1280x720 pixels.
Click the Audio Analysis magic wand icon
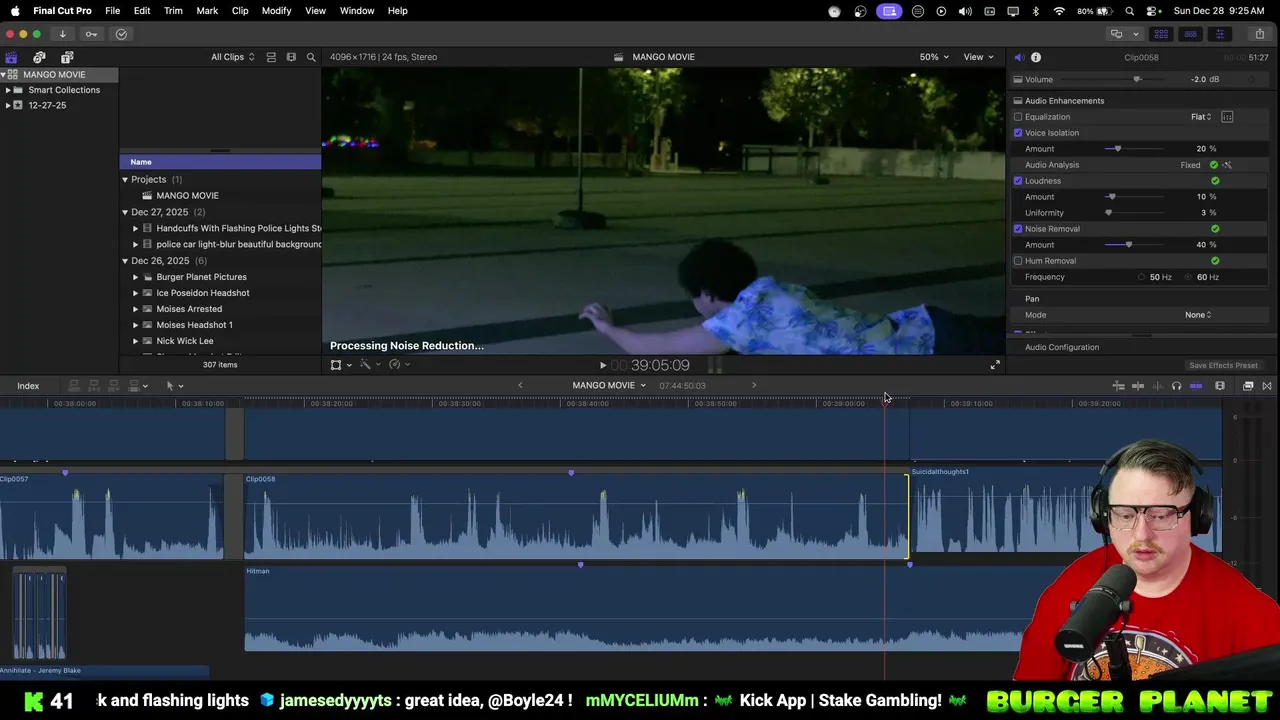coord(1227,165)
